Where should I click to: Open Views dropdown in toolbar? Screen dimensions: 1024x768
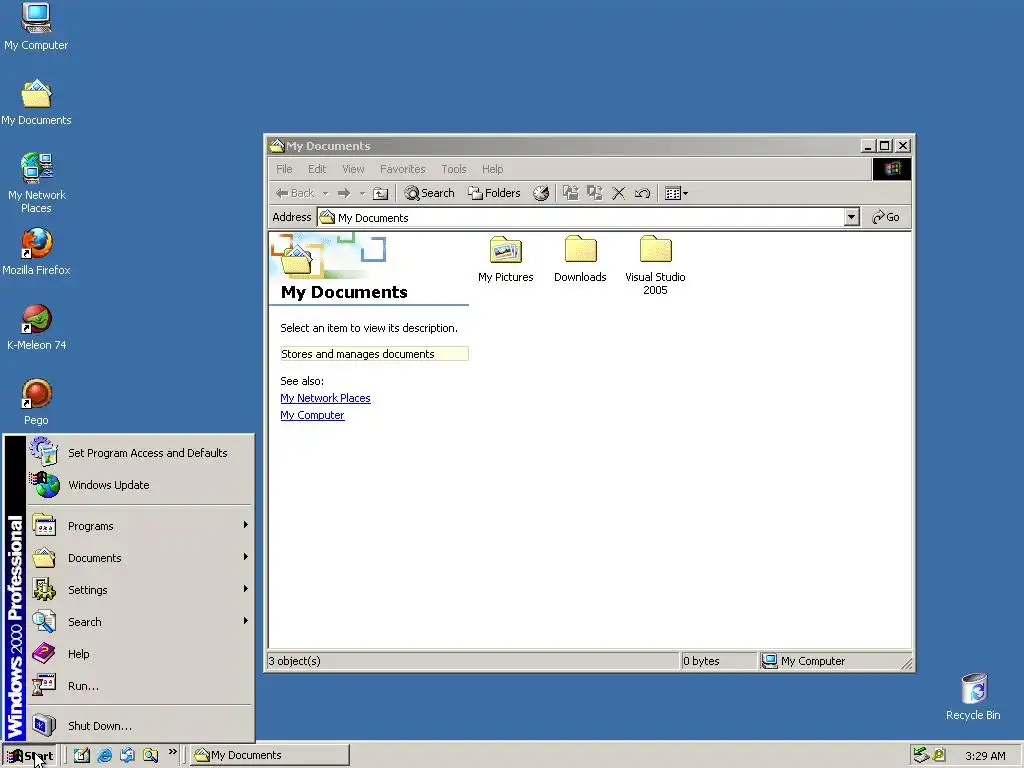point(676,193)
